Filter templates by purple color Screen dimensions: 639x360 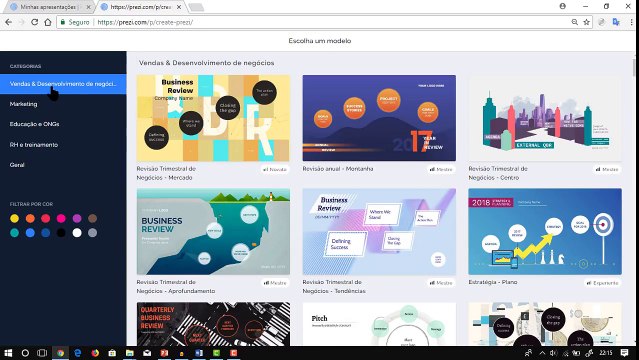(x=77, y=219)
